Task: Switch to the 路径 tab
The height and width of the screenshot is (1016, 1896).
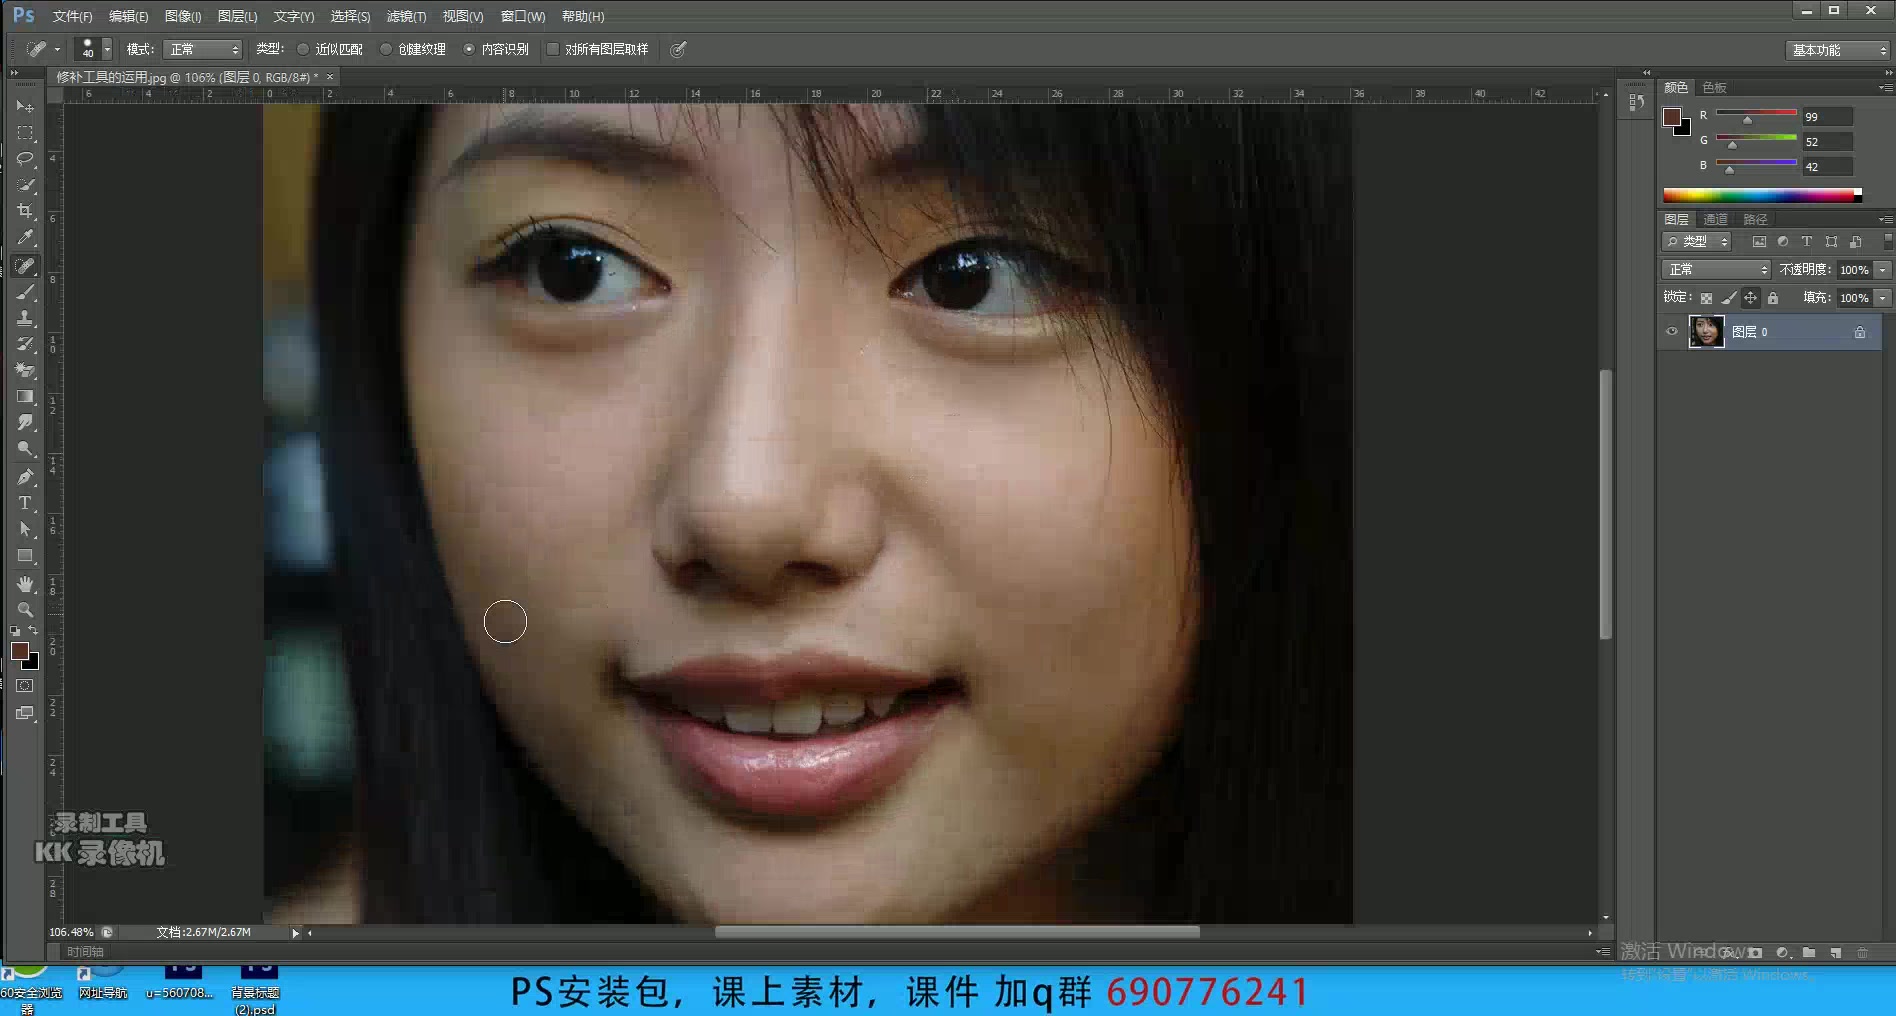Action: [x=1755, y=220]
